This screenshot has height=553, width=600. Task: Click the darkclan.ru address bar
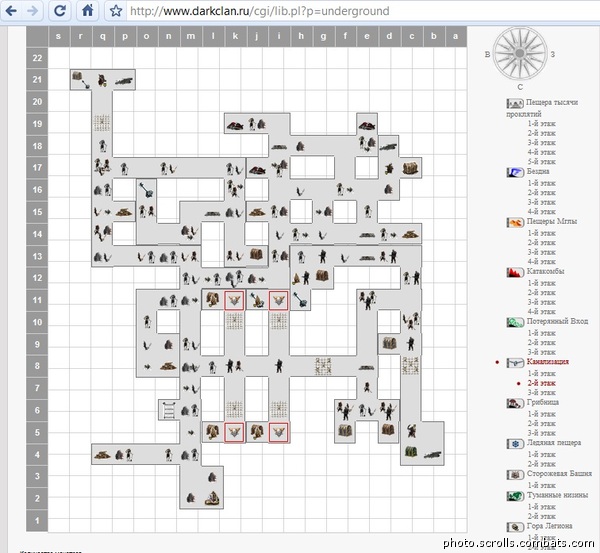pos(300,12)
